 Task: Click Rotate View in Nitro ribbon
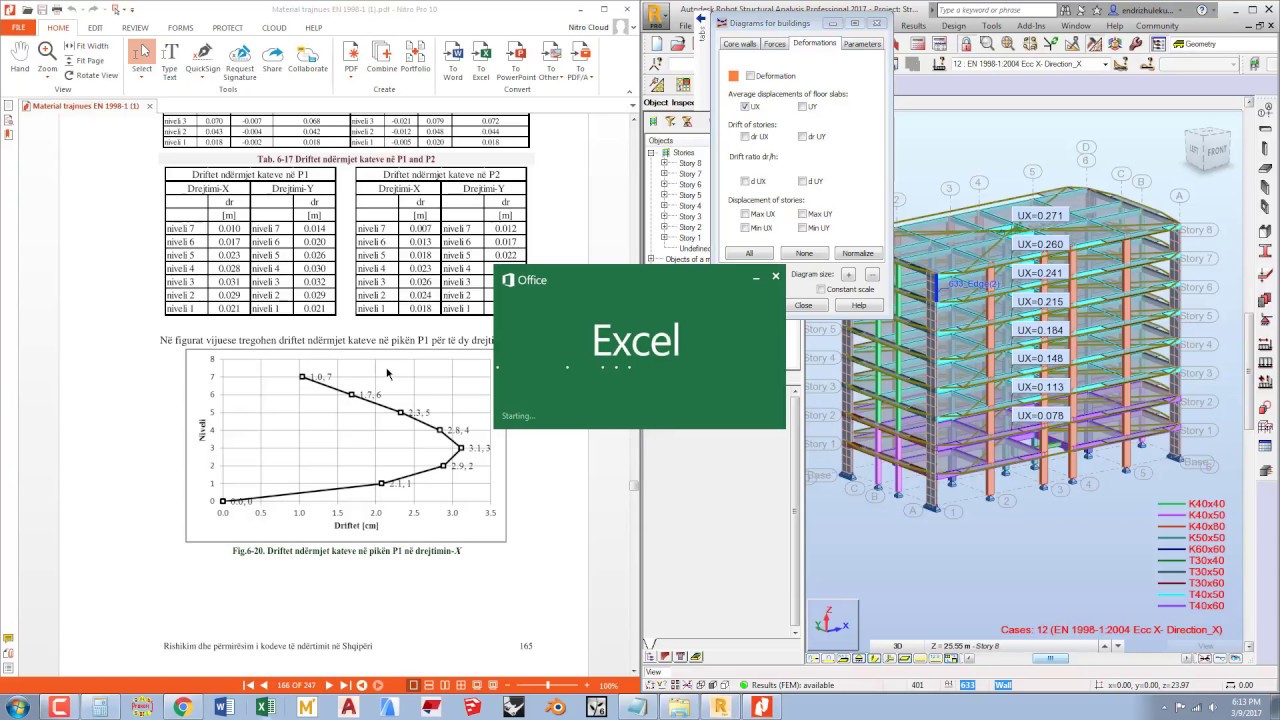click(91, 75)
